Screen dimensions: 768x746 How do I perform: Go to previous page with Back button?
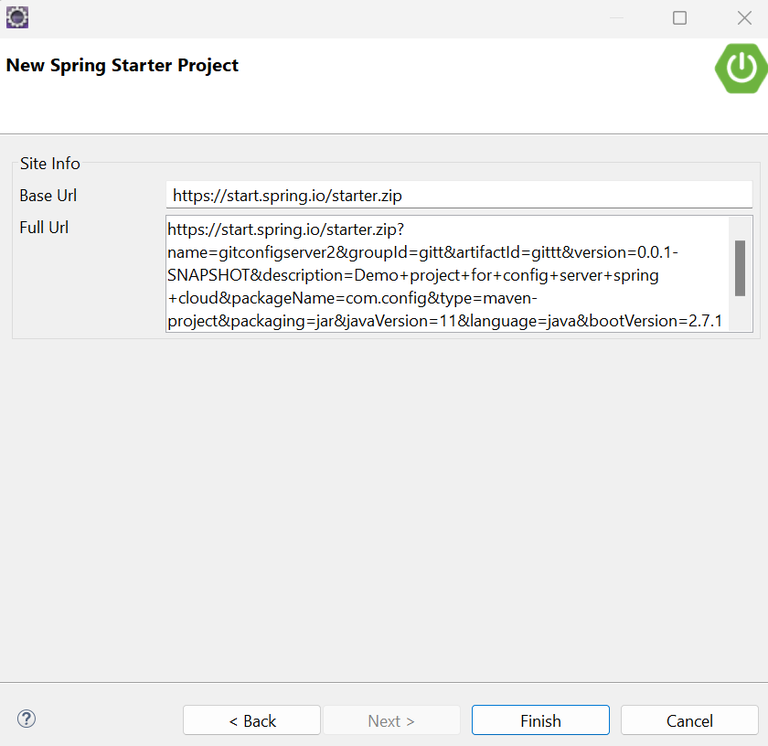tap(252, 720)
